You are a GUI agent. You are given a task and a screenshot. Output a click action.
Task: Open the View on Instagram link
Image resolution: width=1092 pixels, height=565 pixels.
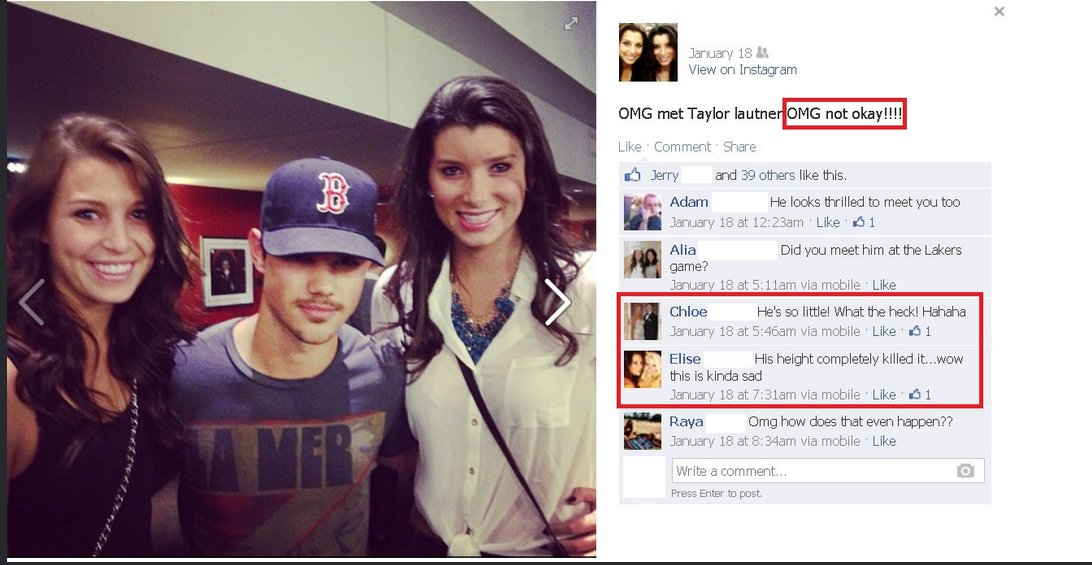[x=742, y=70]
